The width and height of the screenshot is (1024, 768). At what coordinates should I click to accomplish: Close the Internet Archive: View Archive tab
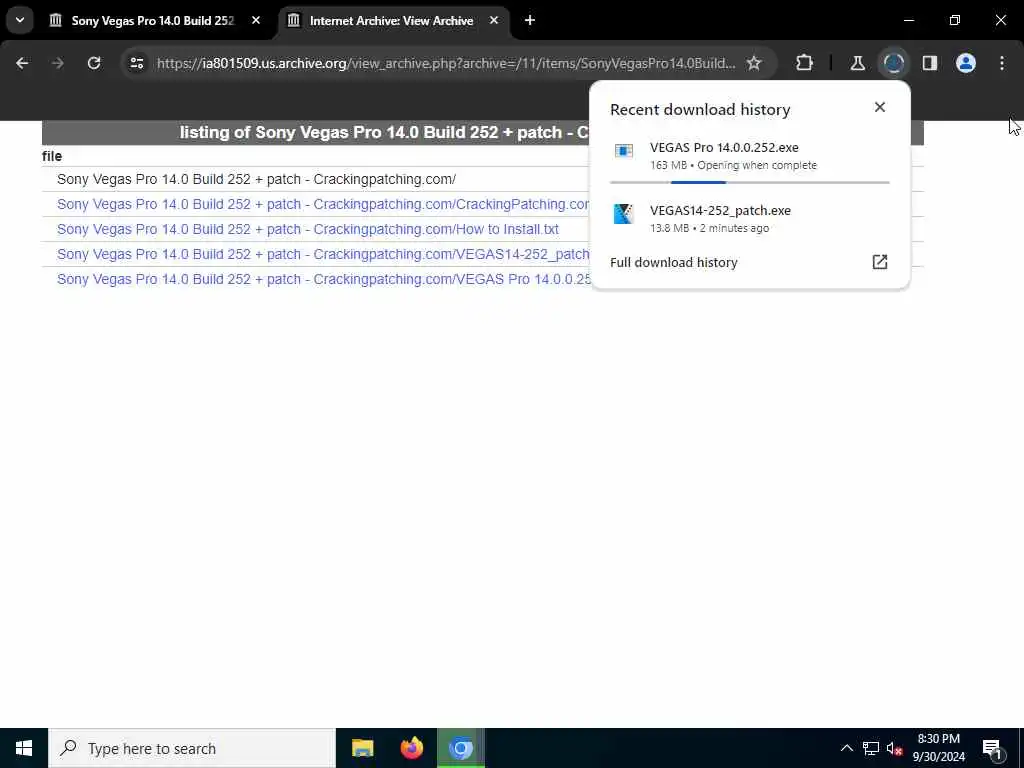click(494, 20)
